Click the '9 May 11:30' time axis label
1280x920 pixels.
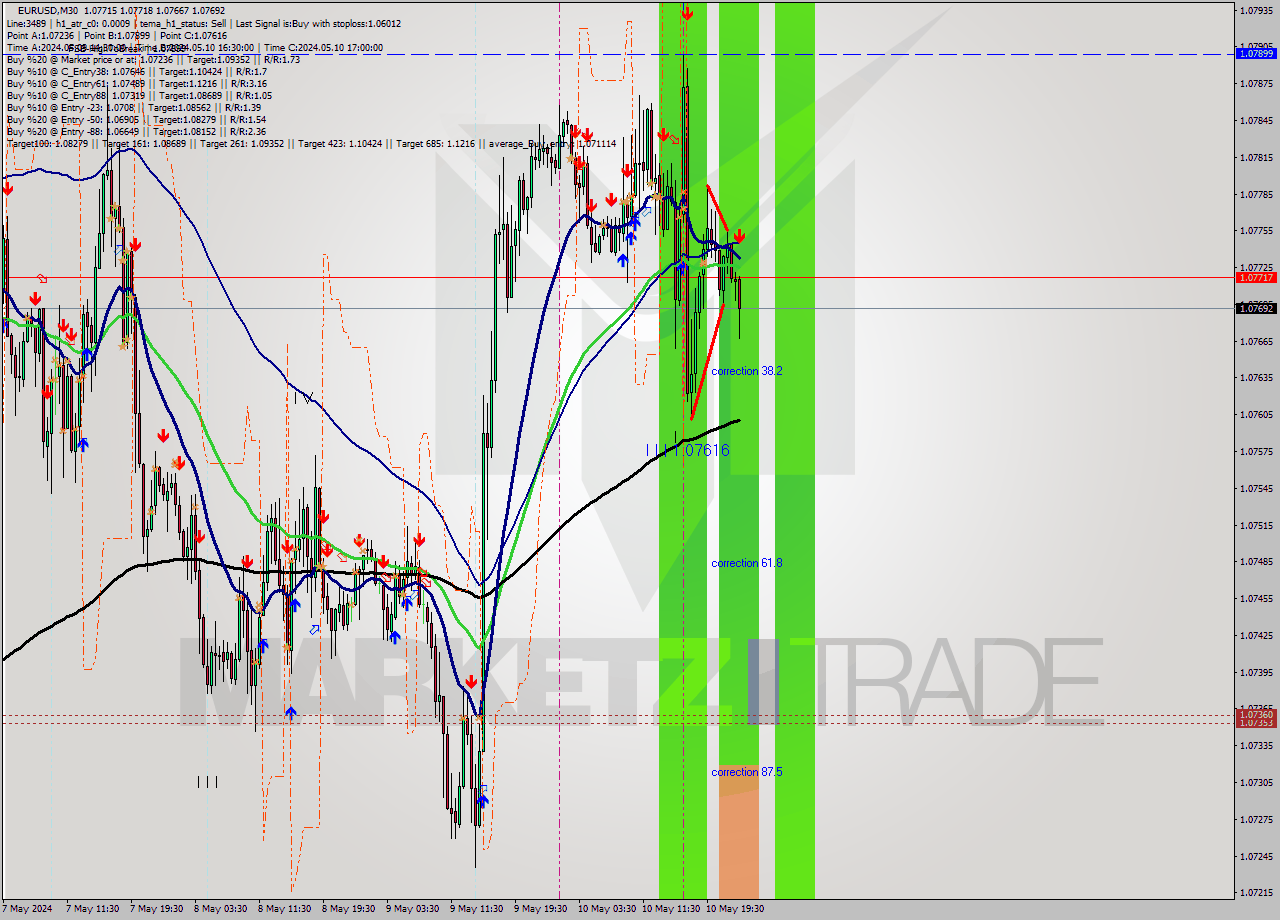point(476,909)
